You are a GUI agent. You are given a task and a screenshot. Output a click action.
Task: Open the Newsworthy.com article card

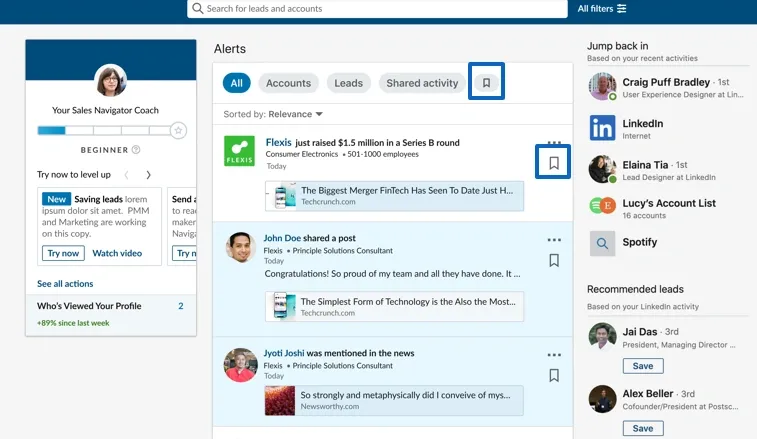point(394,400)
